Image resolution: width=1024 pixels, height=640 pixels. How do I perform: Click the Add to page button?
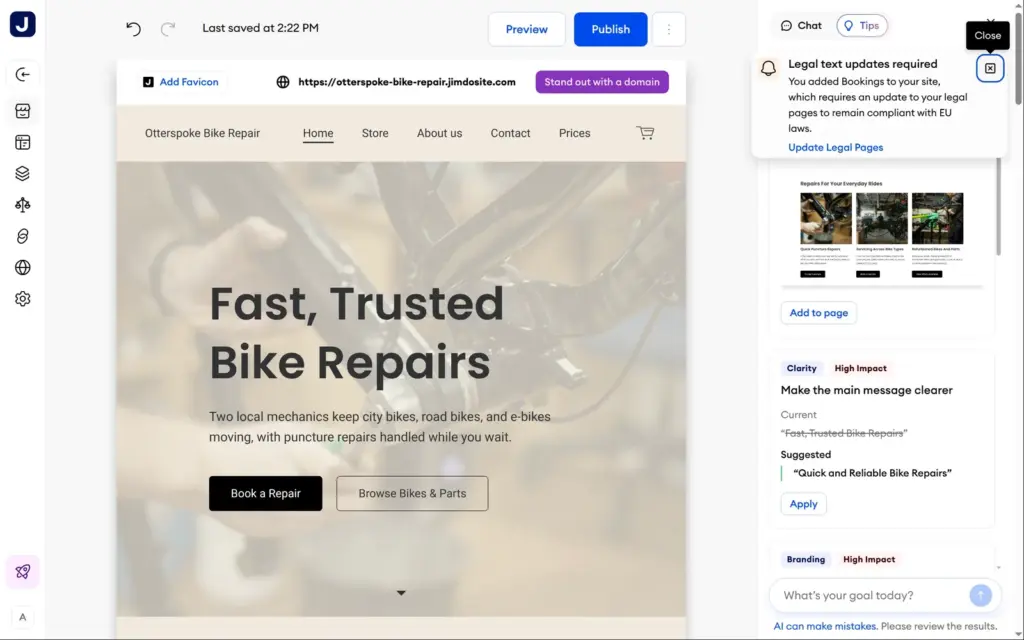[x=818, y=313]
